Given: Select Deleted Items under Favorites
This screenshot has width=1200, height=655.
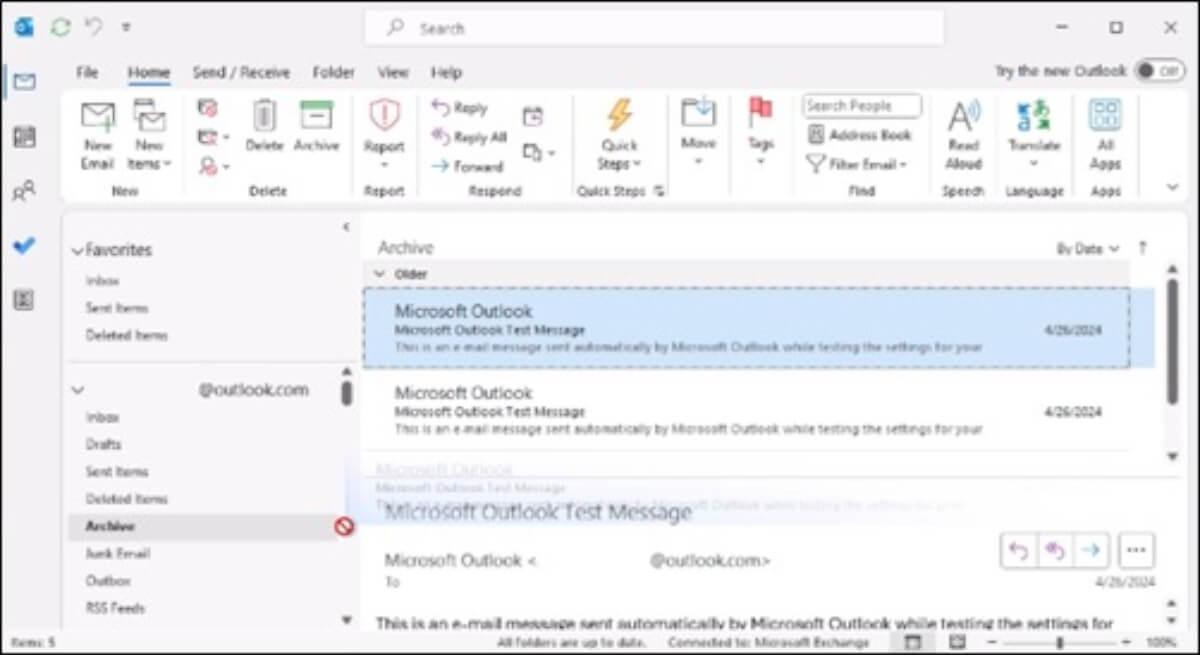Looking at the screenshot, I should click(x=127, y=335).
